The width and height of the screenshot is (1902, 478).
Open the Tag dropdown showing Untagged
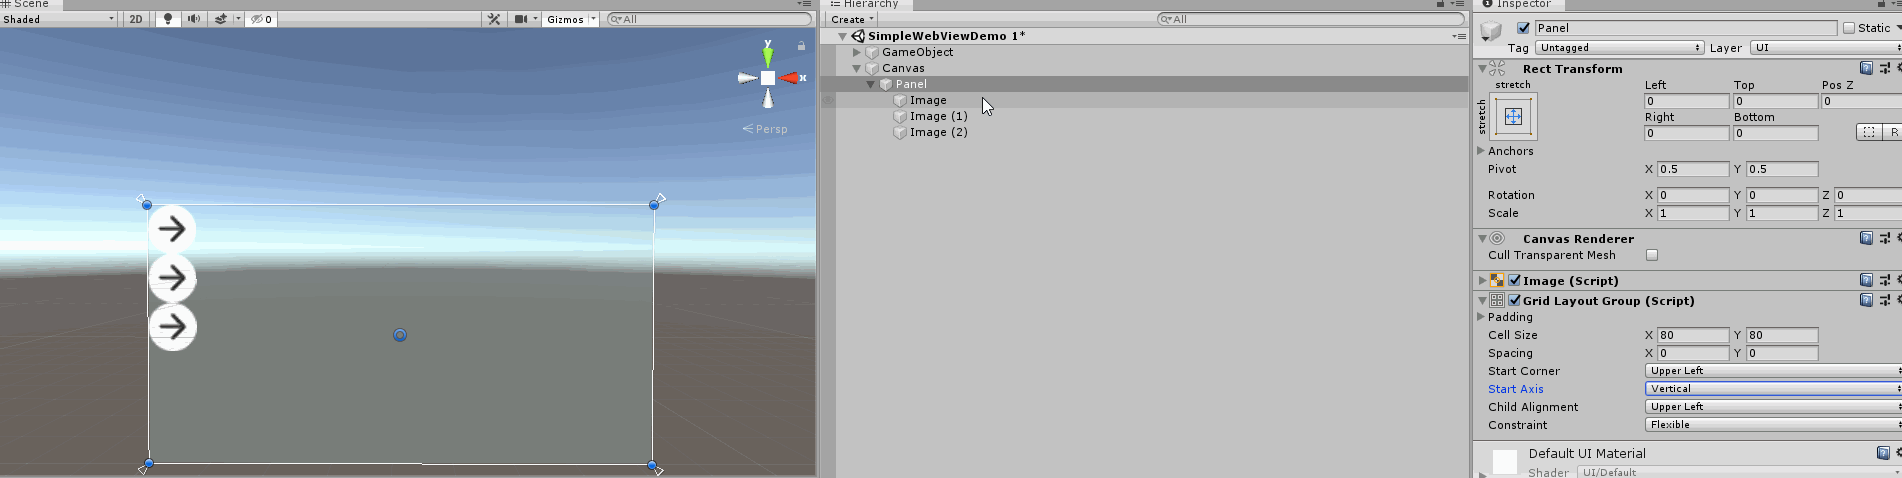1620,48
